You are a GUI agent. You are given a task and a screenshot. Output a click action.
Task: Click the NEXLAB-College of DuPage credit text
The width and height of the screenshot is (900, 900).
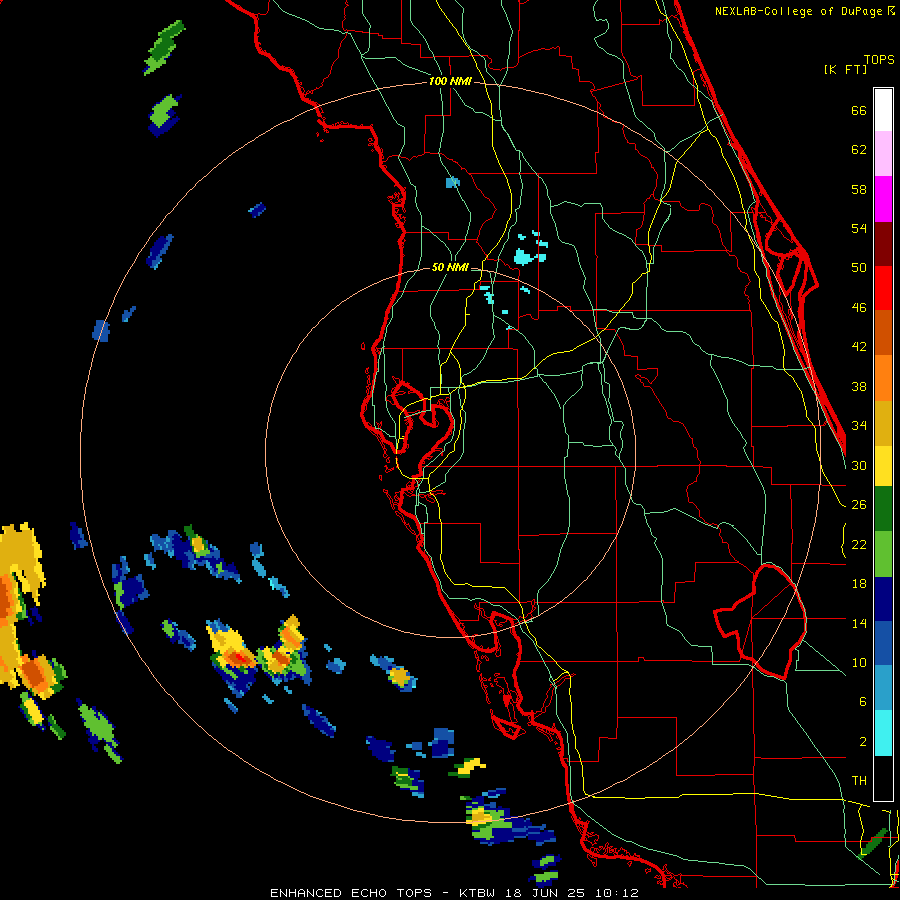pyautogui.click(x=800, y=11)
